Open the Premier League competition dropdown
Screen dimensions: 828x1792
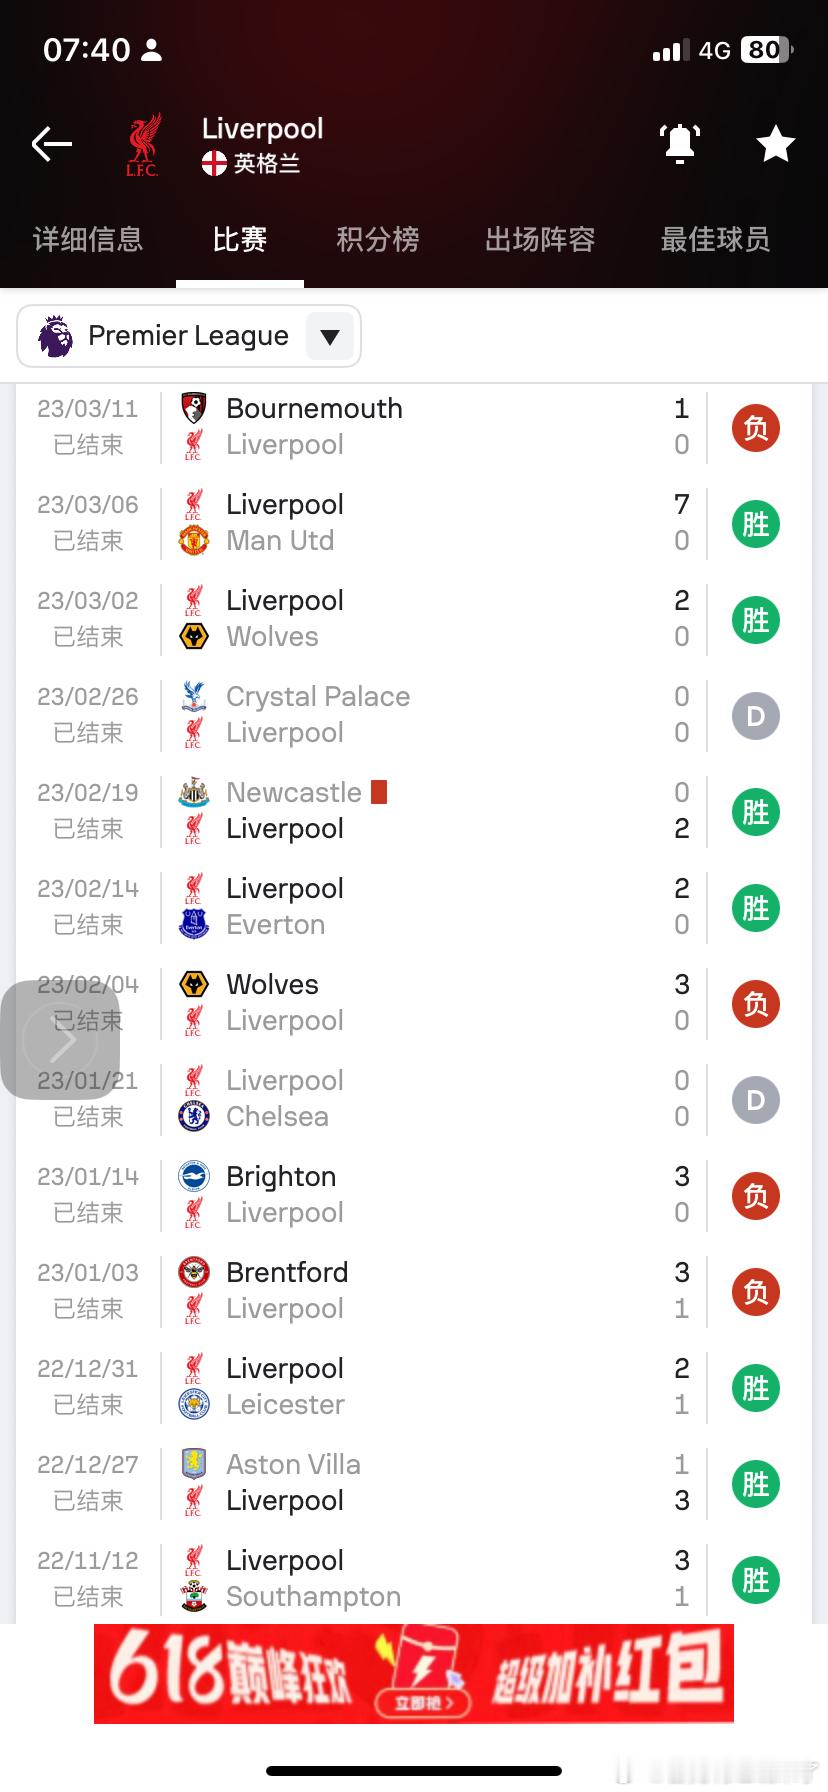[x=188, y=336]
